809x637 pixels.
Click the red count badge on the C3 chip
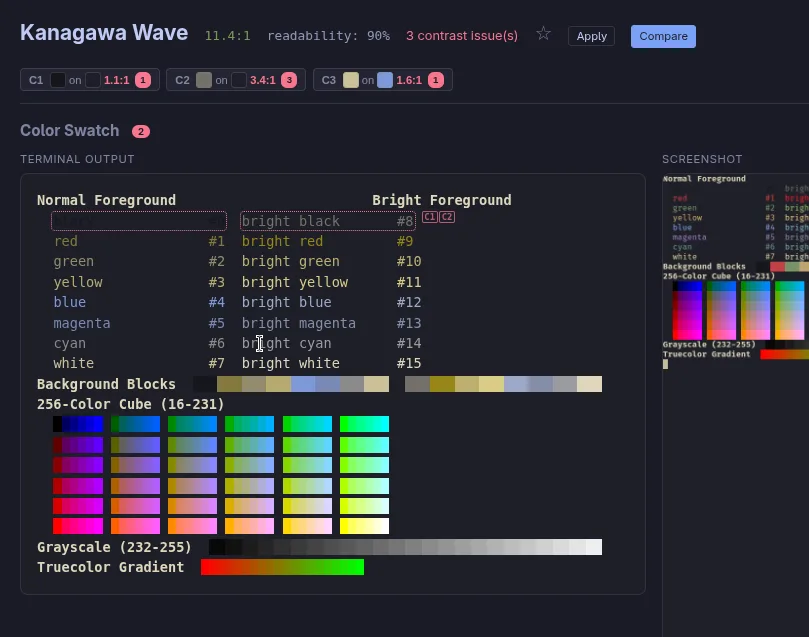436,80
